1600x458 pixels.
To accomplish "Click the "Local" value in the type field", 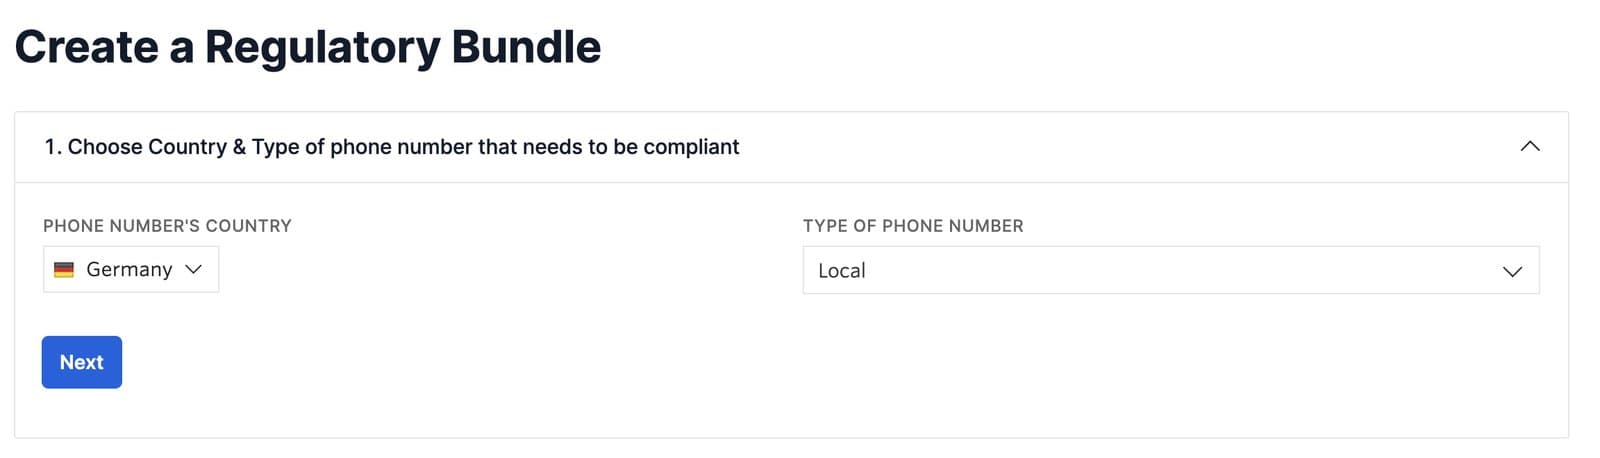I will pyautogui.click(x=842, y=271).
